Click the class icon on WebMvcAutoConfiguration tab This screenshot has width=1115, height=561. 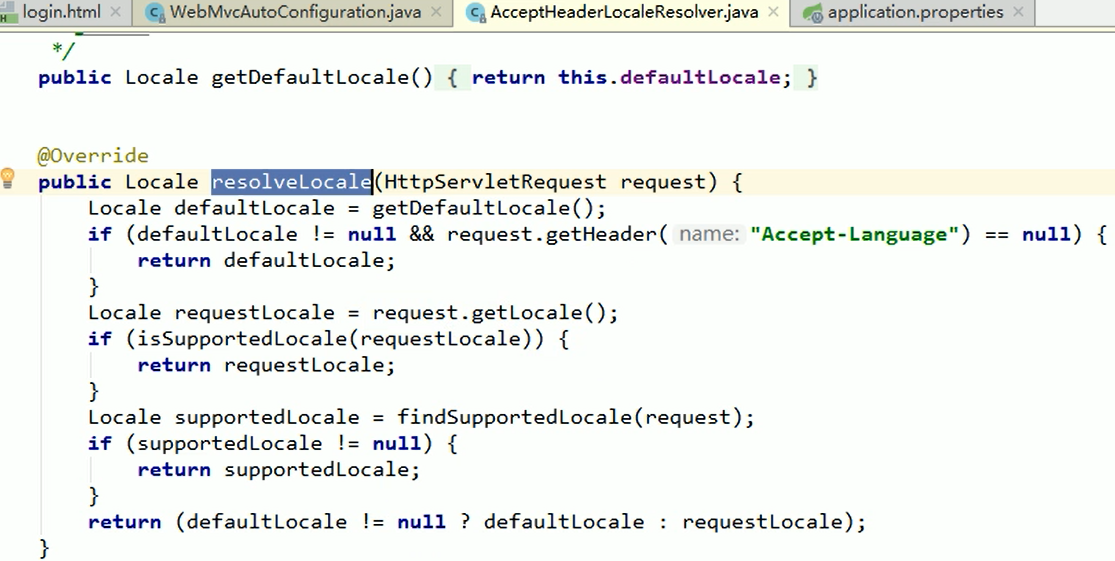coord(154,13)
